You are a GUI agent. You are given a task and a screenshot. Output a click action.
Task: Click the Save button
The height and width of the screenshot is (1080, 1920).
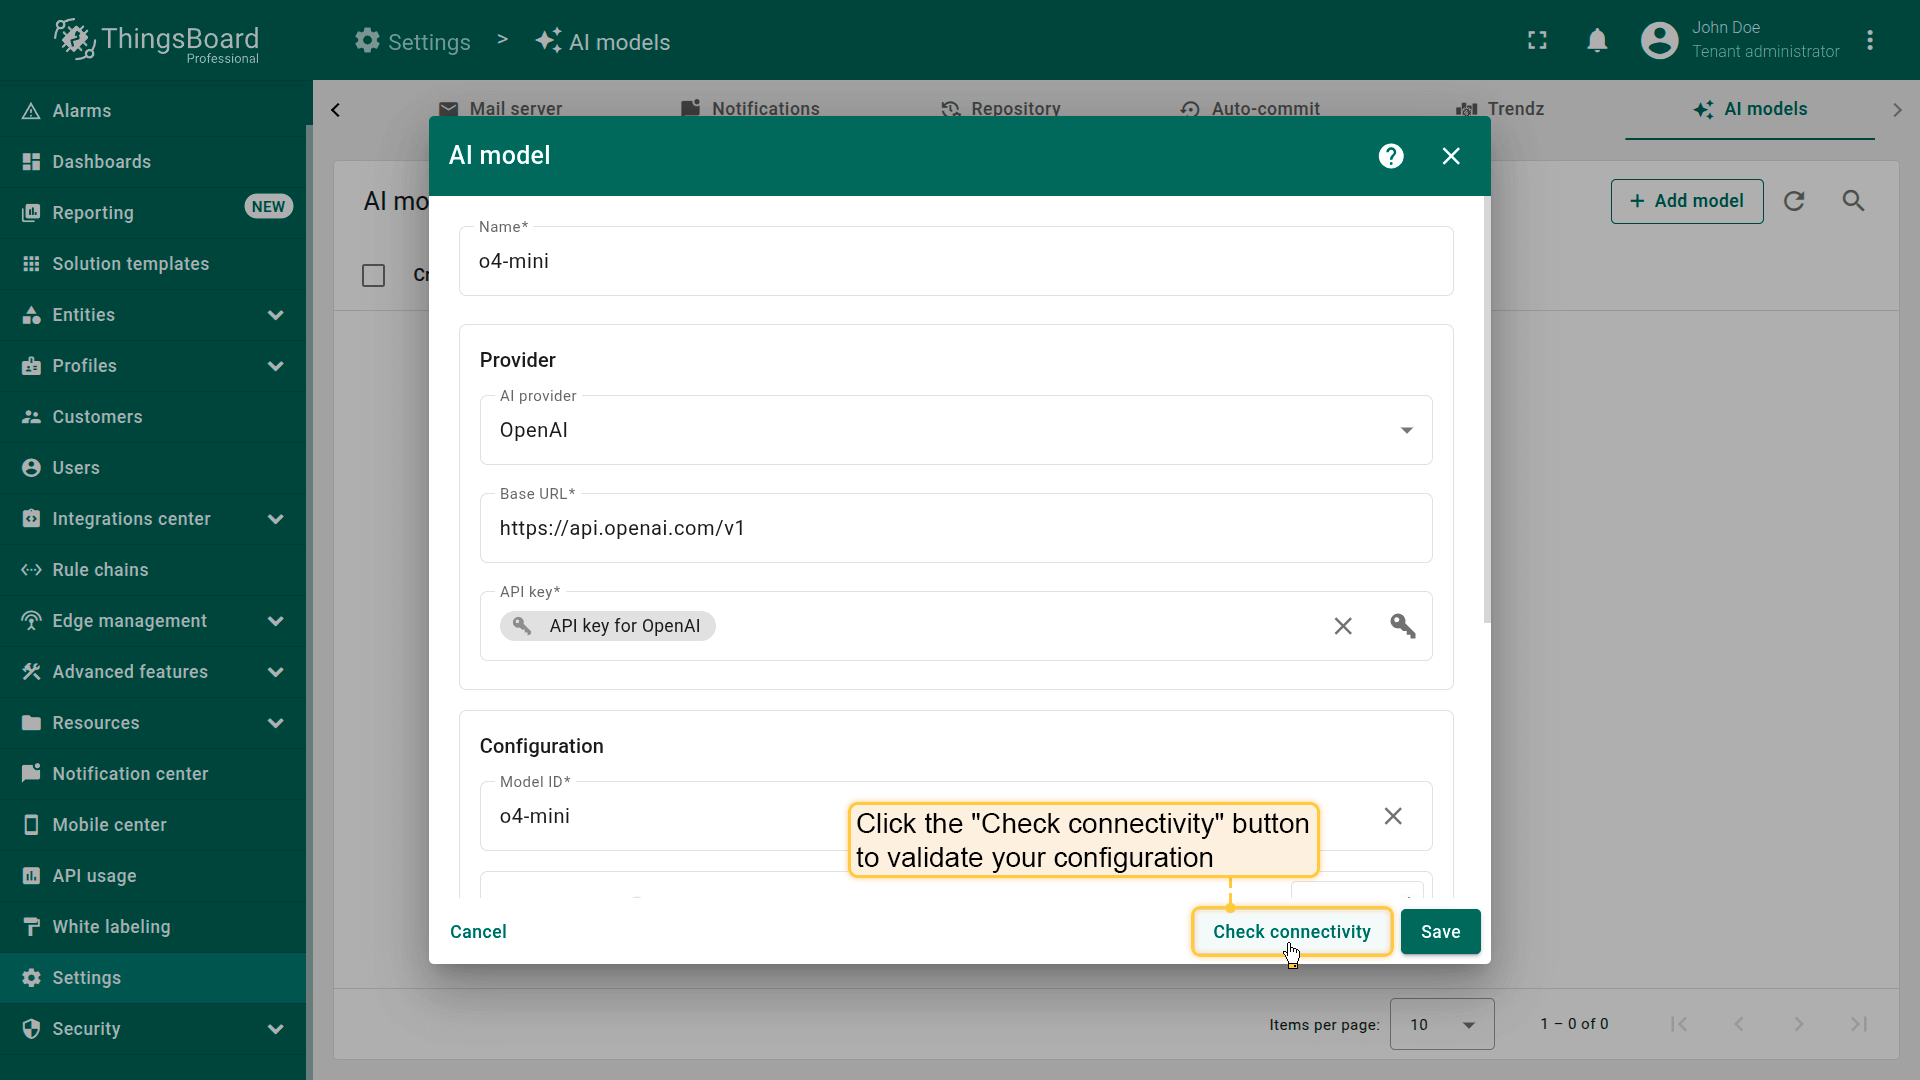click(x=1440, y=931)
